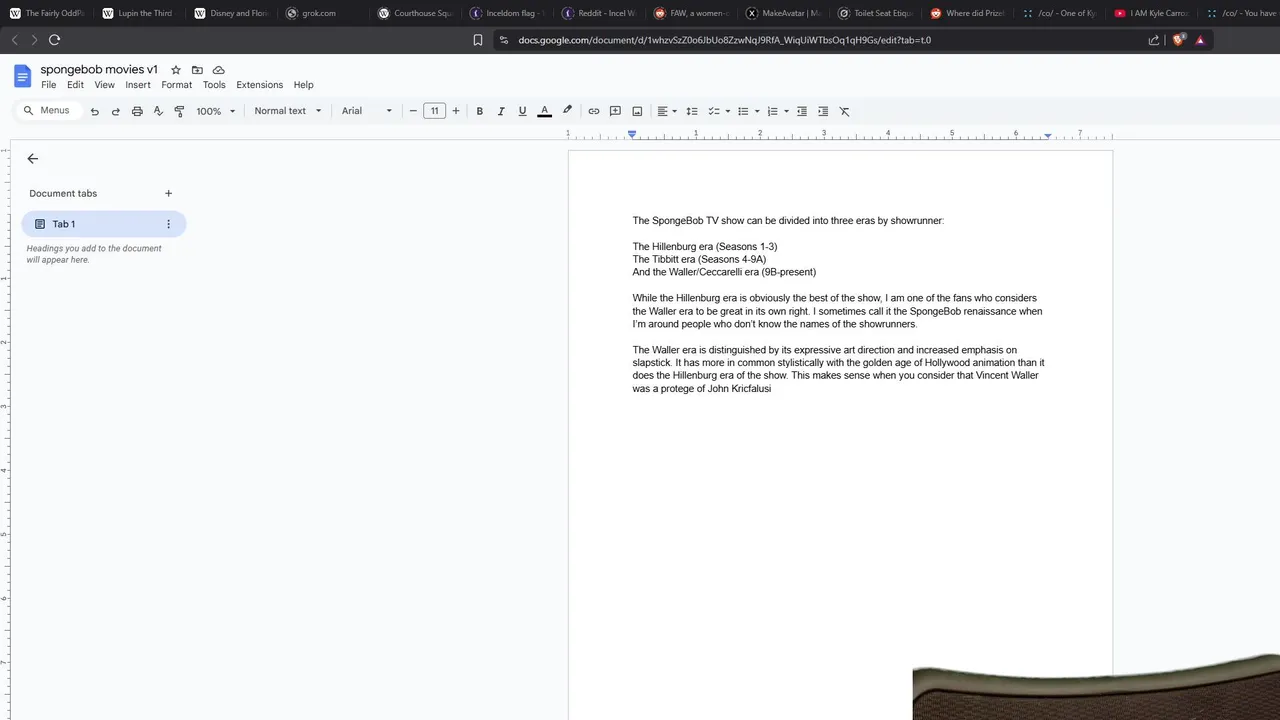Open the Arial font dropdown
This screenshot has width=1280, height=720.
tap(367, 111)
